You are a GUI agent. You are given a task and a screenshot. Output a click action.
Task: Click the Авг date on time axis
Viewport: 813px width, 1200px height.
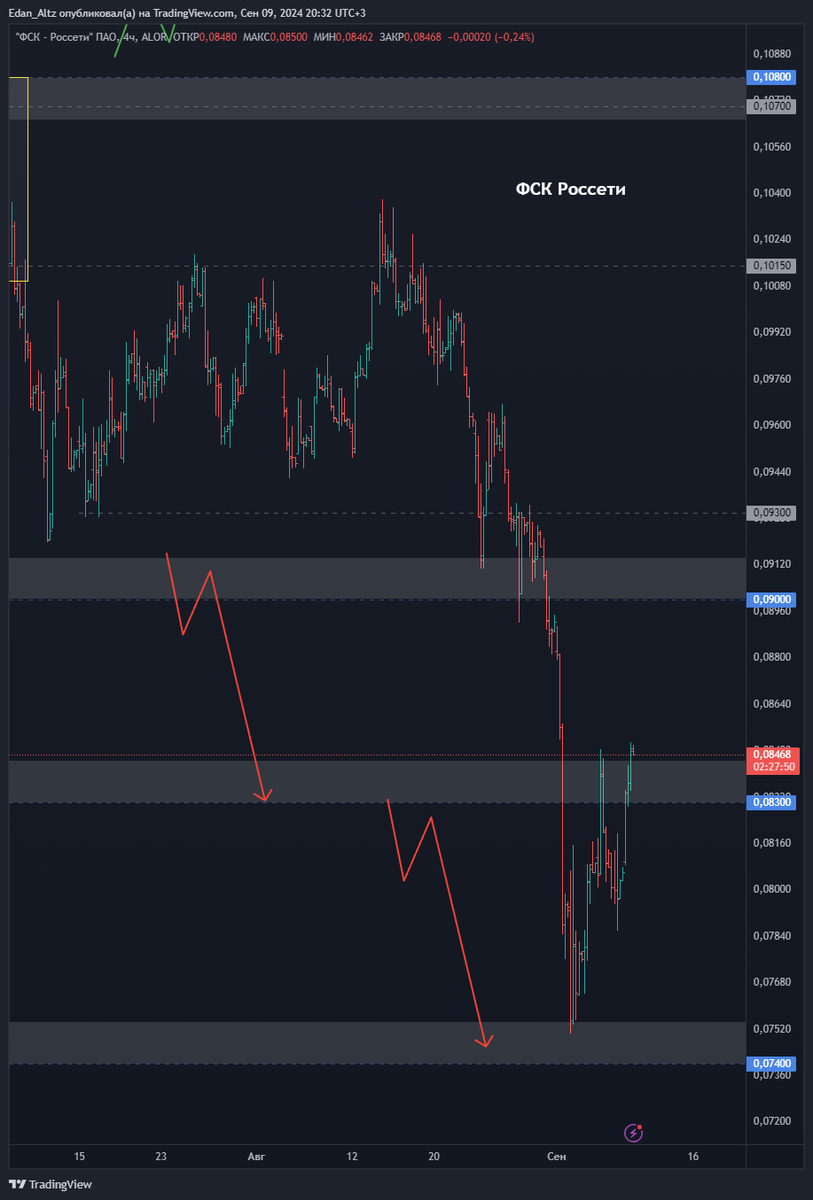point(257,1156)
